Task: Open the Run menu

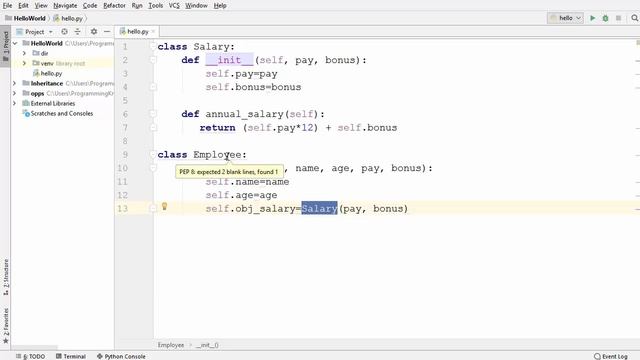Action: (137, 5)
